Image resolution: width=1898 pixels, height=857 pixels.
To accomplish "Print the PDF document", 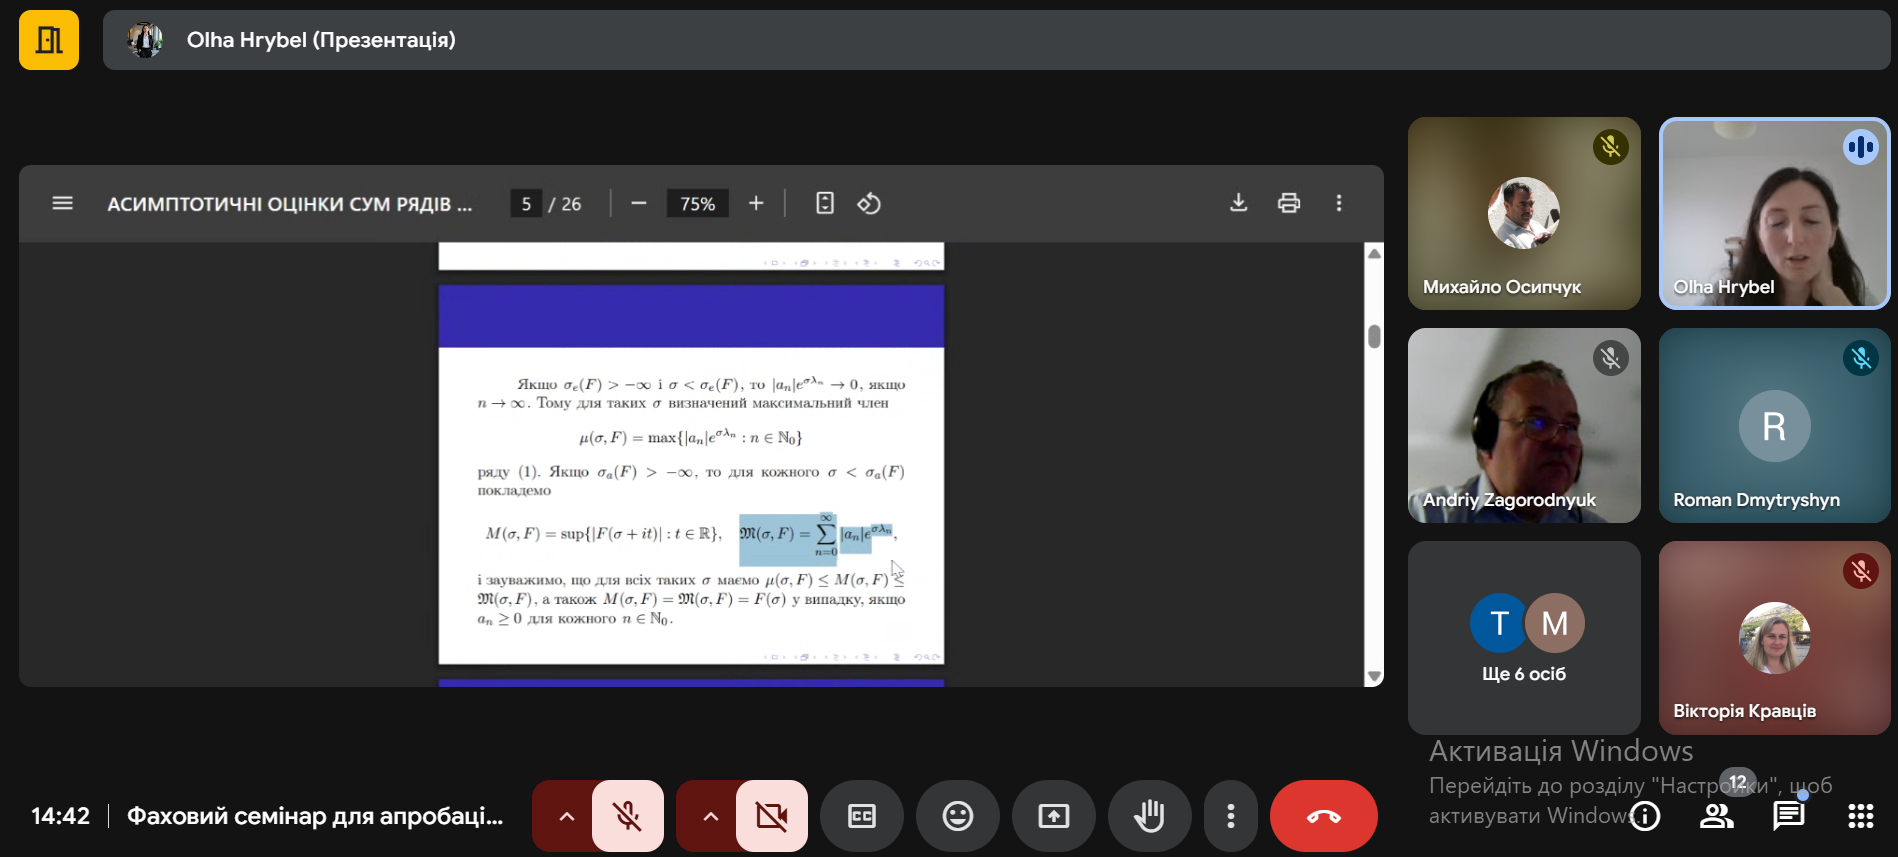I will click(1289, 203).
